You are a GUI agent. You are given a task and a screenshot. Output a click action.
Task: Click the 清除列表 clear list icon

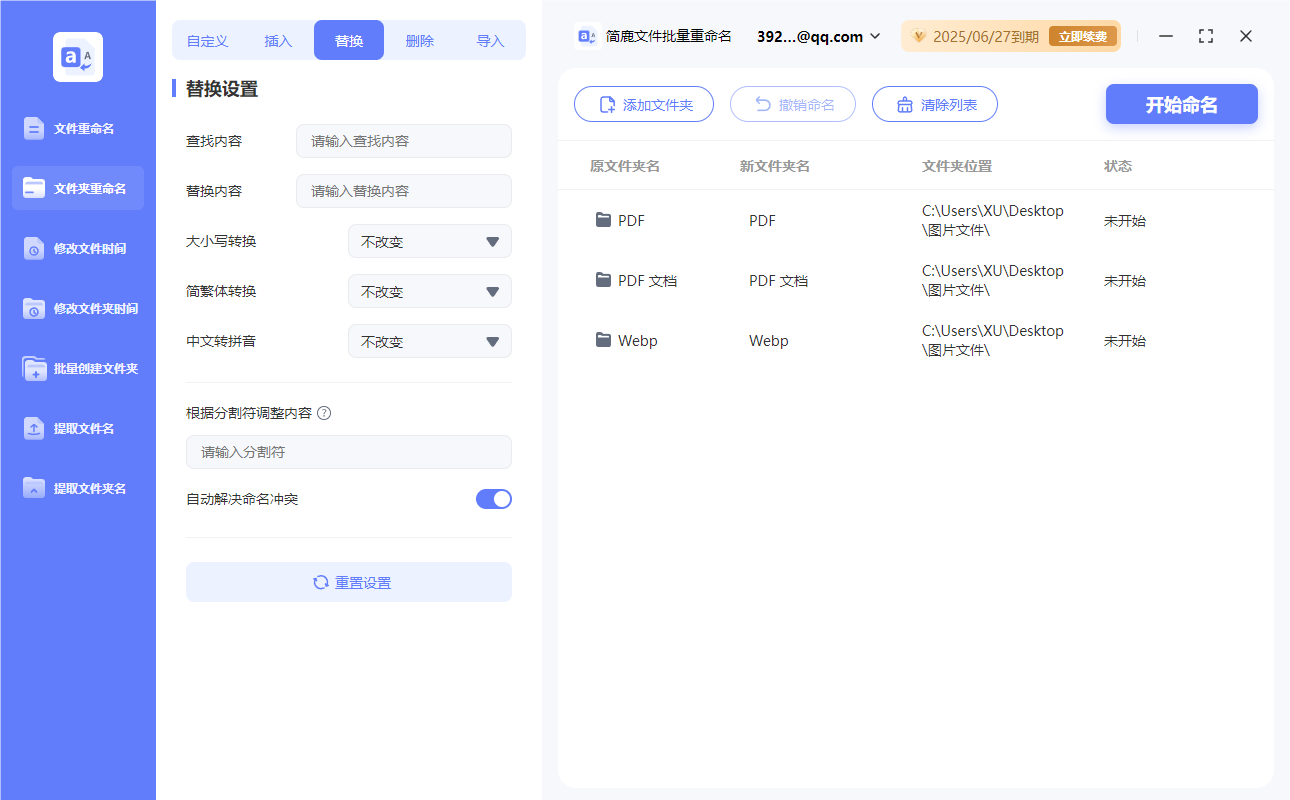905,103
